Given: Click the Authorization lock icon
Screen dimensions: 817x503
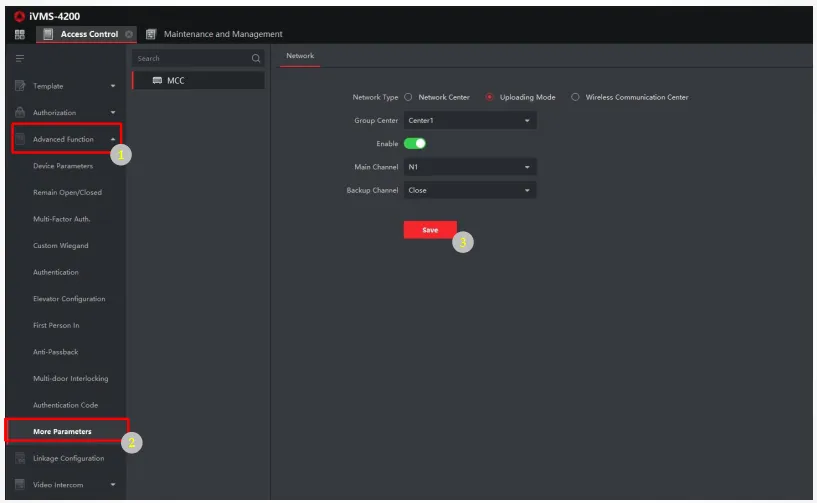Looking at the screenshot, I should pos(20,112).
